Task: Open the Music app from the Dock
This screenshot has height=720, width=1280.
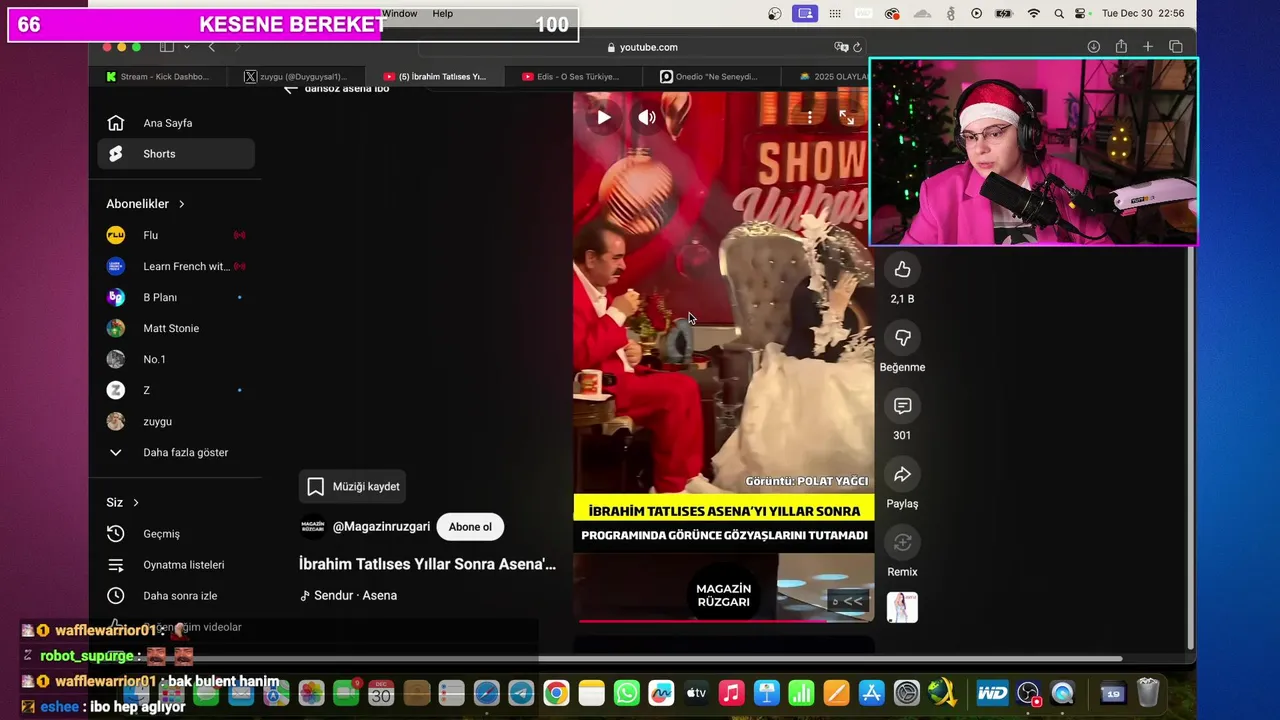Action: coord(732,693)
